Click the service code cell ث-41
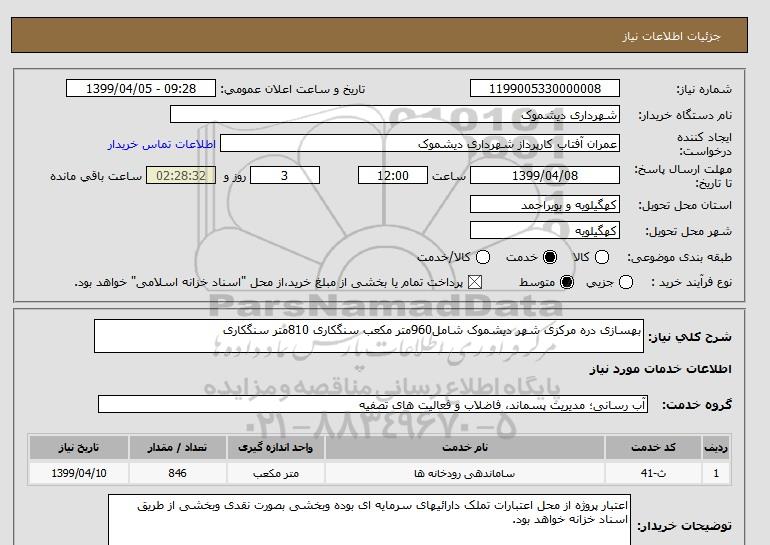The height and width of the screenshot is (545, 770). [653, 473]
